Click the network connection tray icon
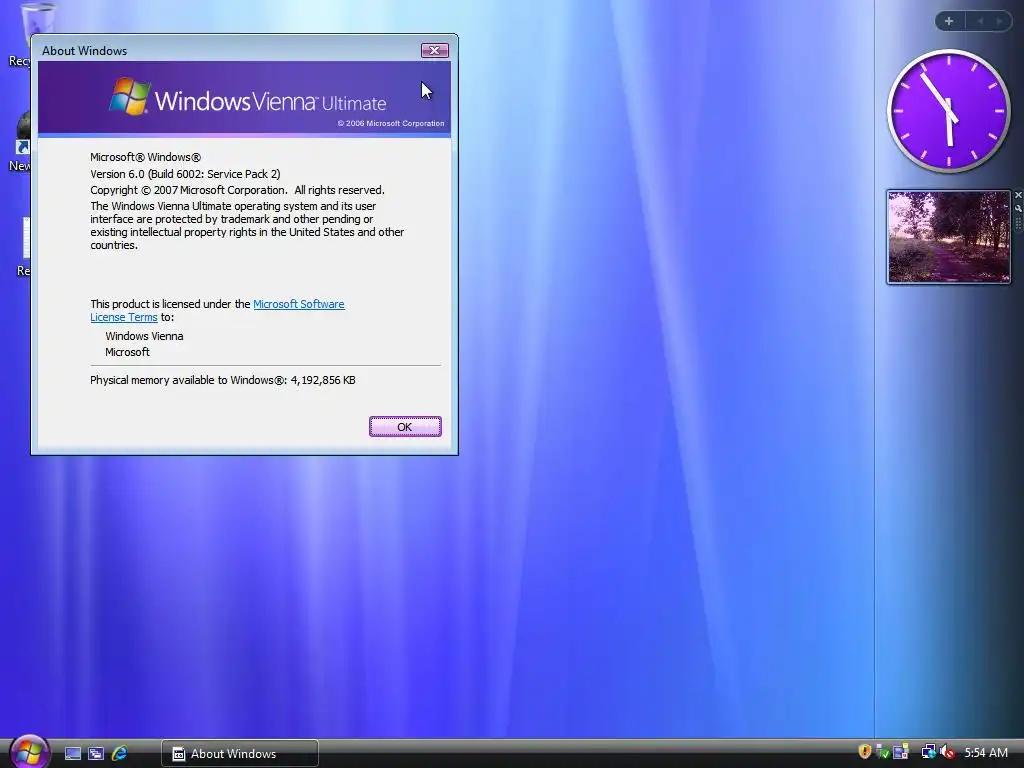This screenshot has width=1024, height=768. click(x=928, y=752)
